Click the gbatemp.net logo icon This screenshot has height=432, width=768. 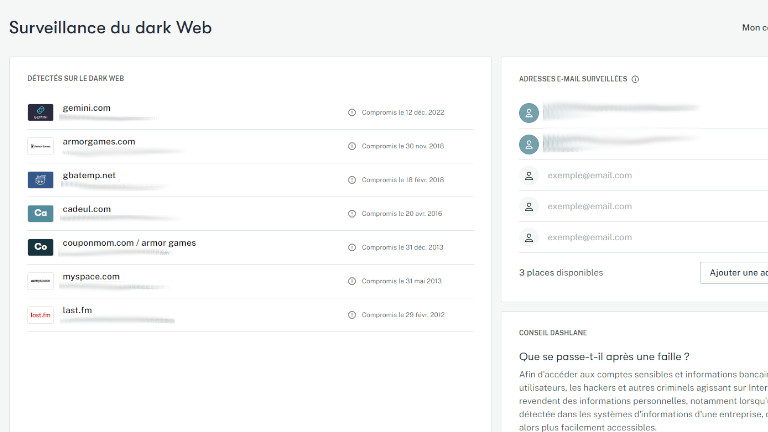coord(40,180)
